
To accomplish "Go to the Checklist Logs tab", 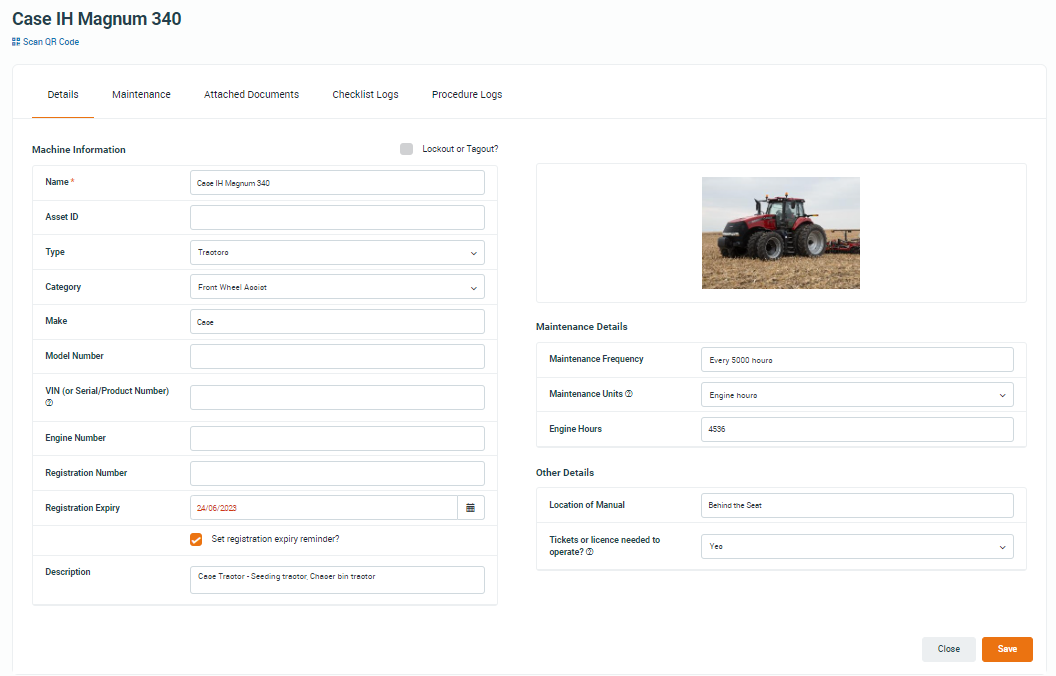I will [365, 95].
